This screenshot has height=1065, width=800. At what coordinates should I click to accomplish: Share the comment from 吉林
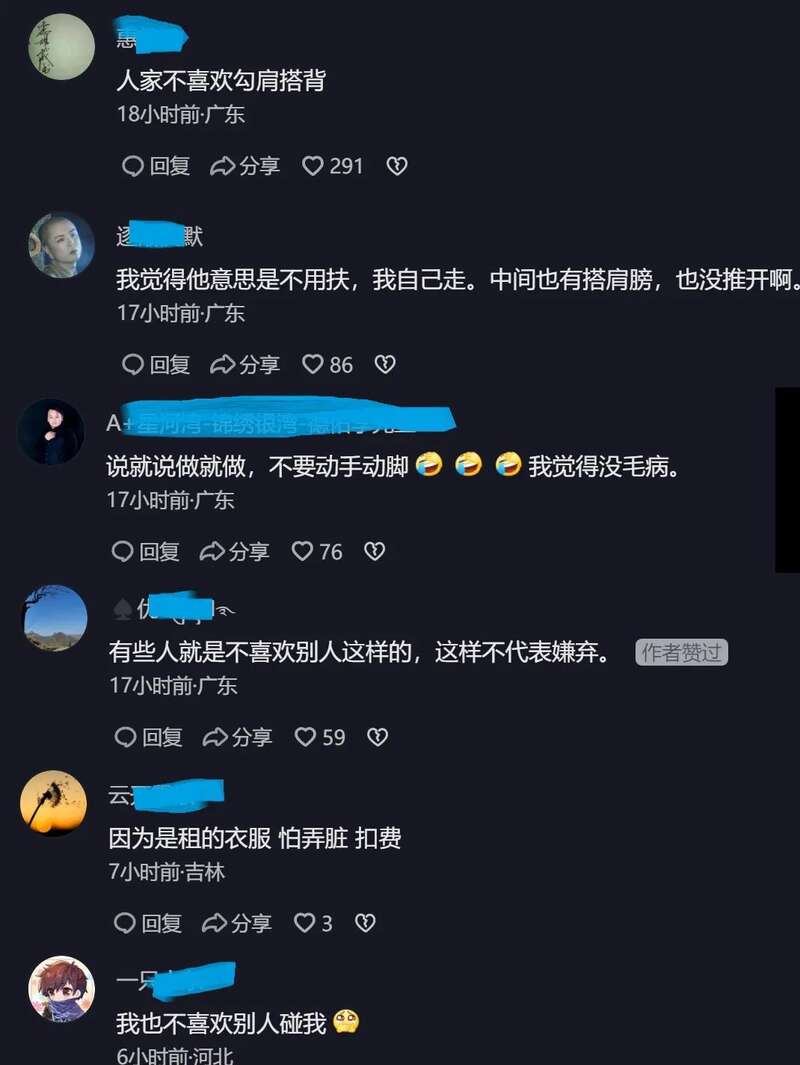[237, 923]
